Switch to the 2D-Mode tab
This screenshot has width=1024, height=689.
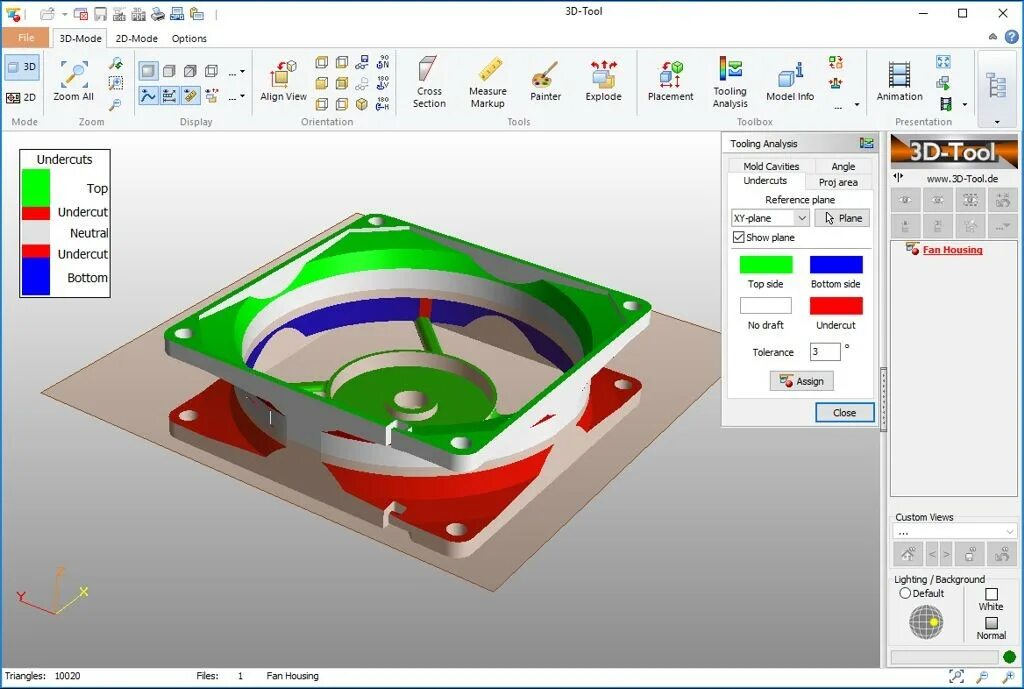136,38
